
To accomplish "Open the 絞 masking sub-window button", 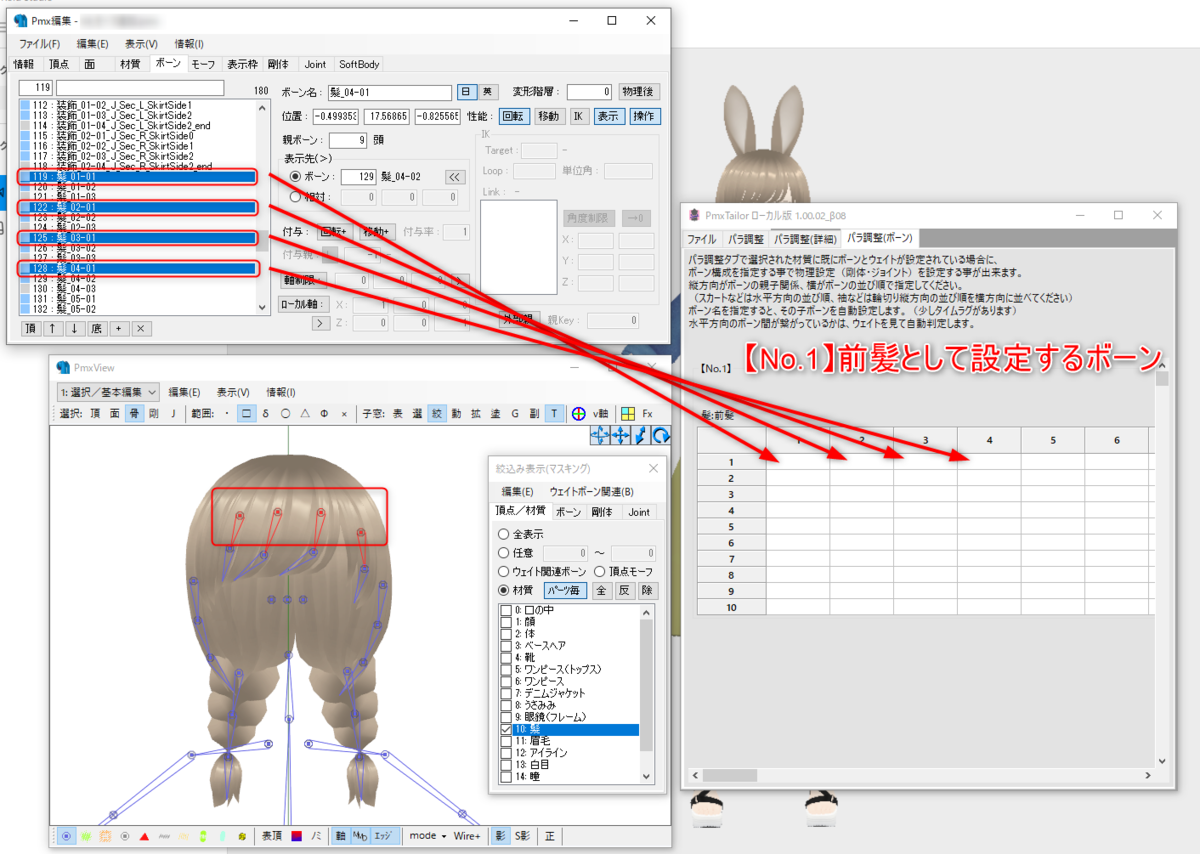I will pyautogui.click(x=436, y=414).
